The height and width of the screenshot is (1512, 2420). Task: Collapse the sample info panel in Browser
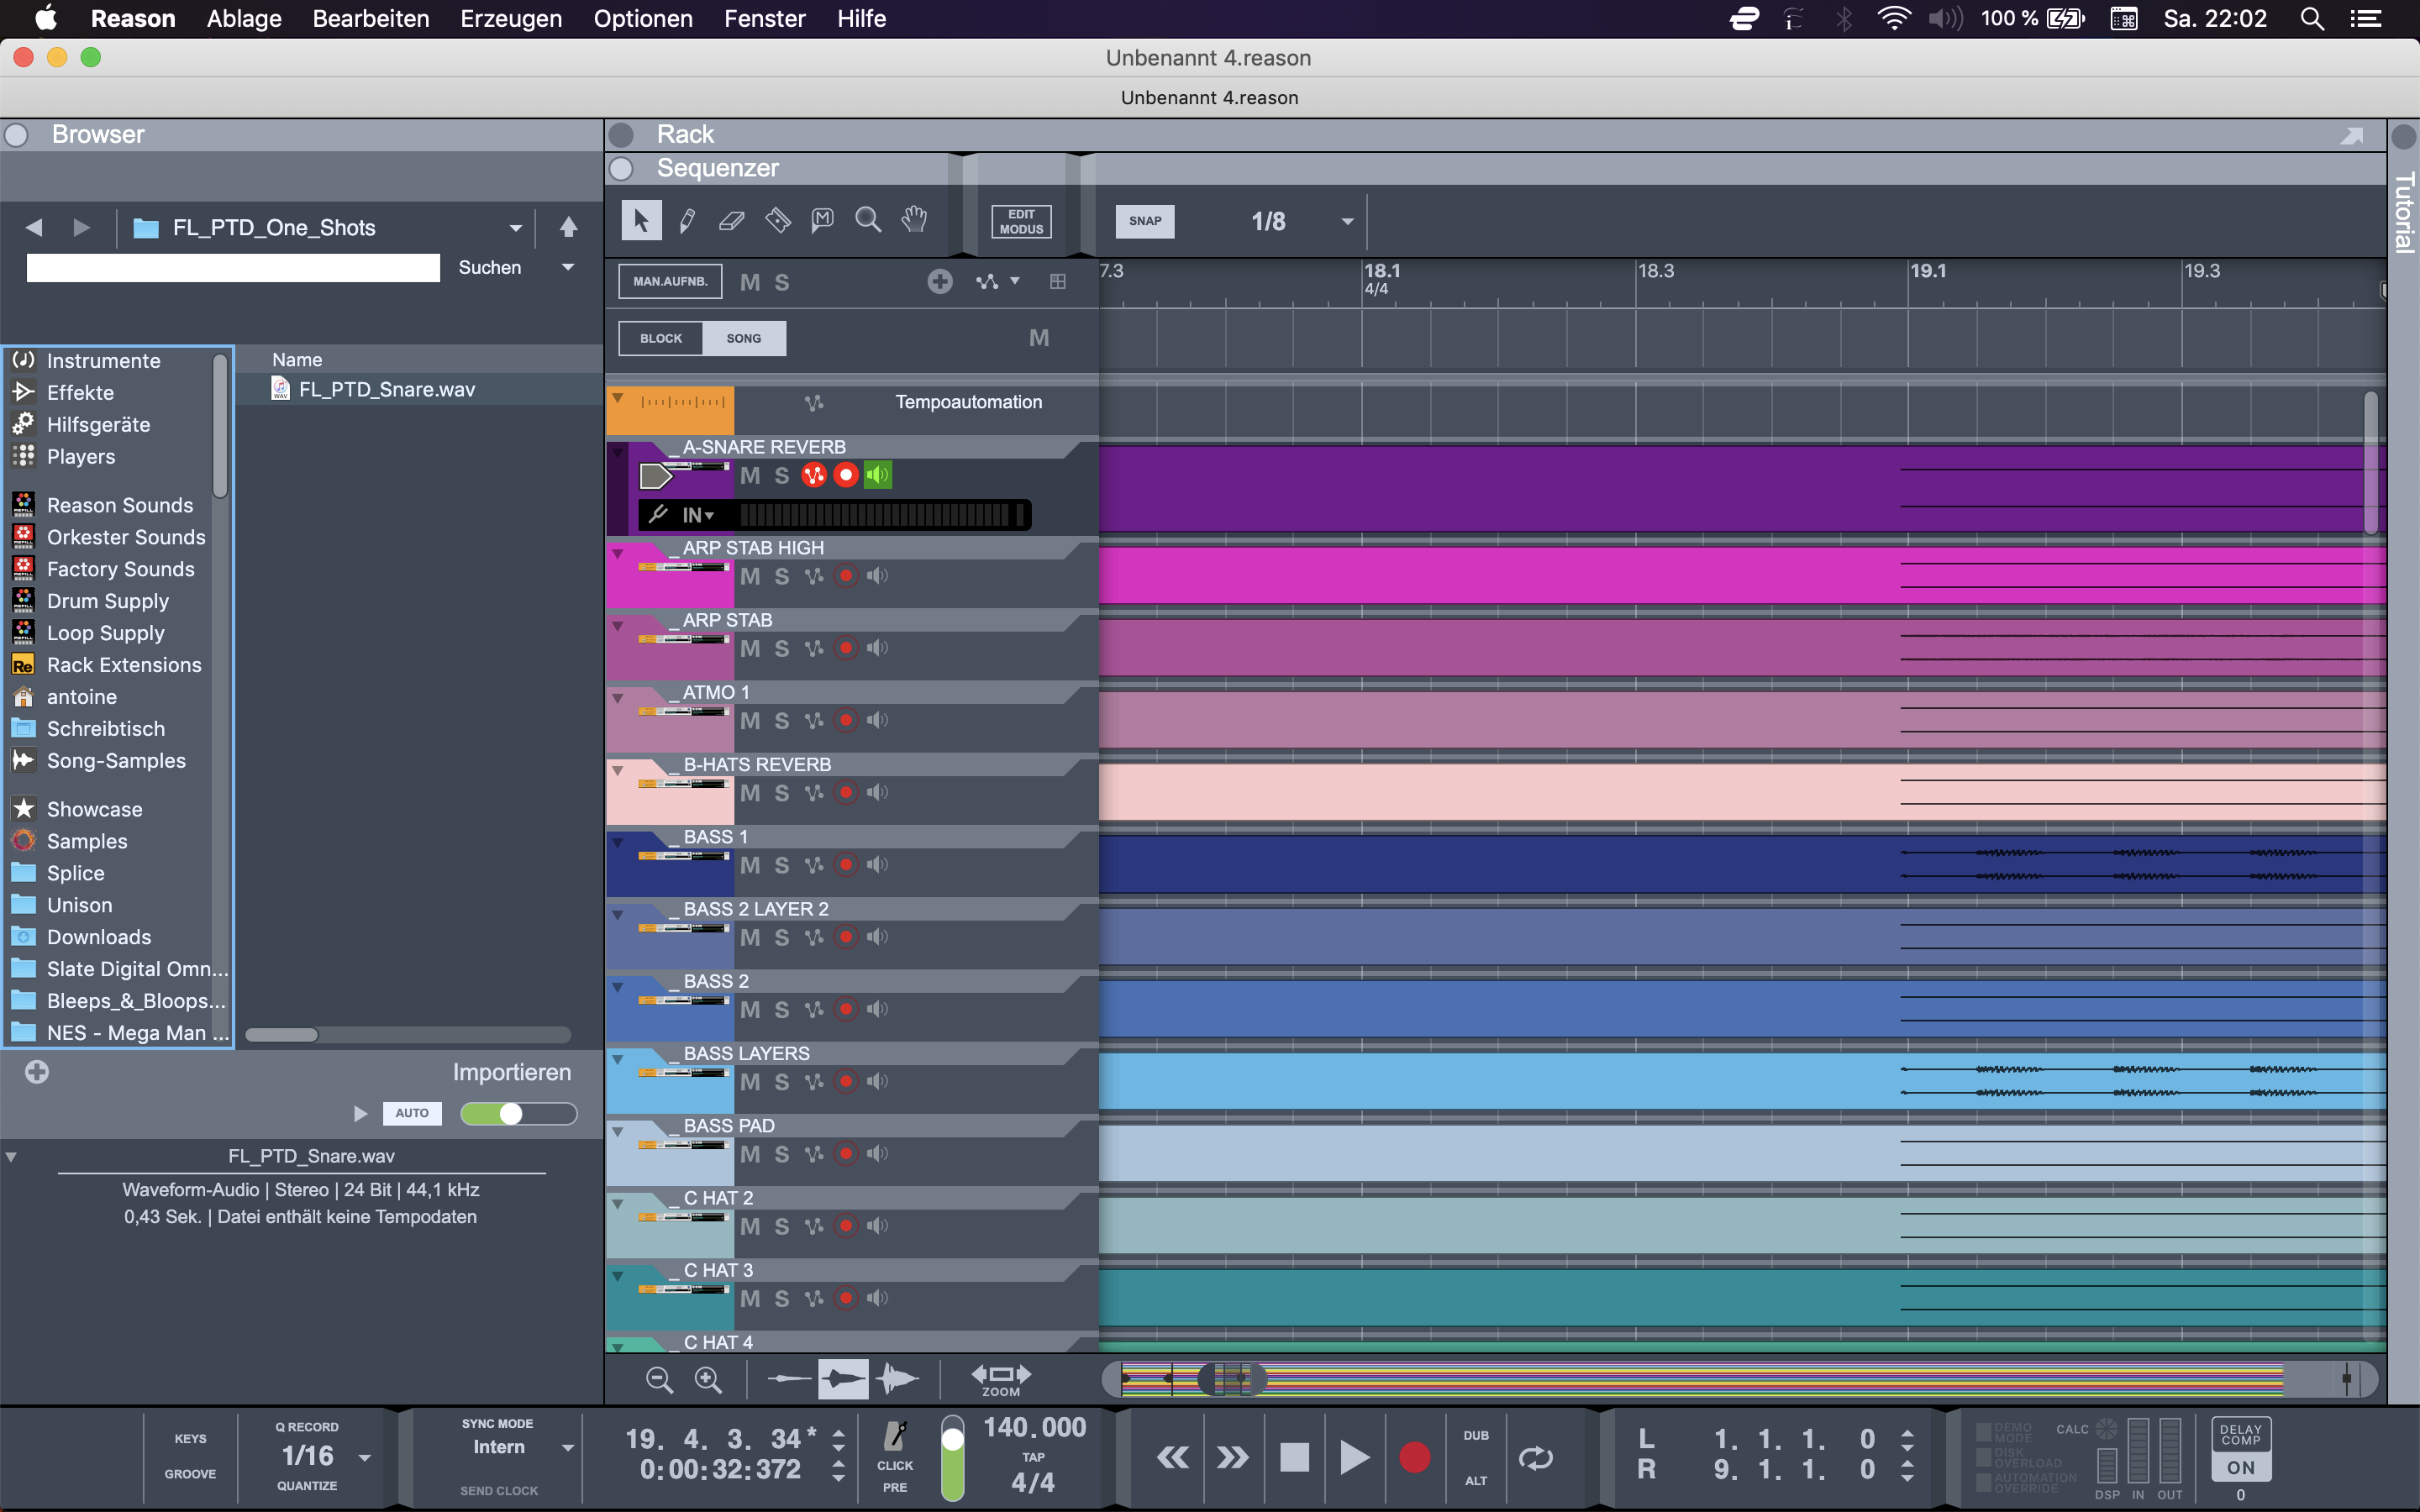point(11,1157)
